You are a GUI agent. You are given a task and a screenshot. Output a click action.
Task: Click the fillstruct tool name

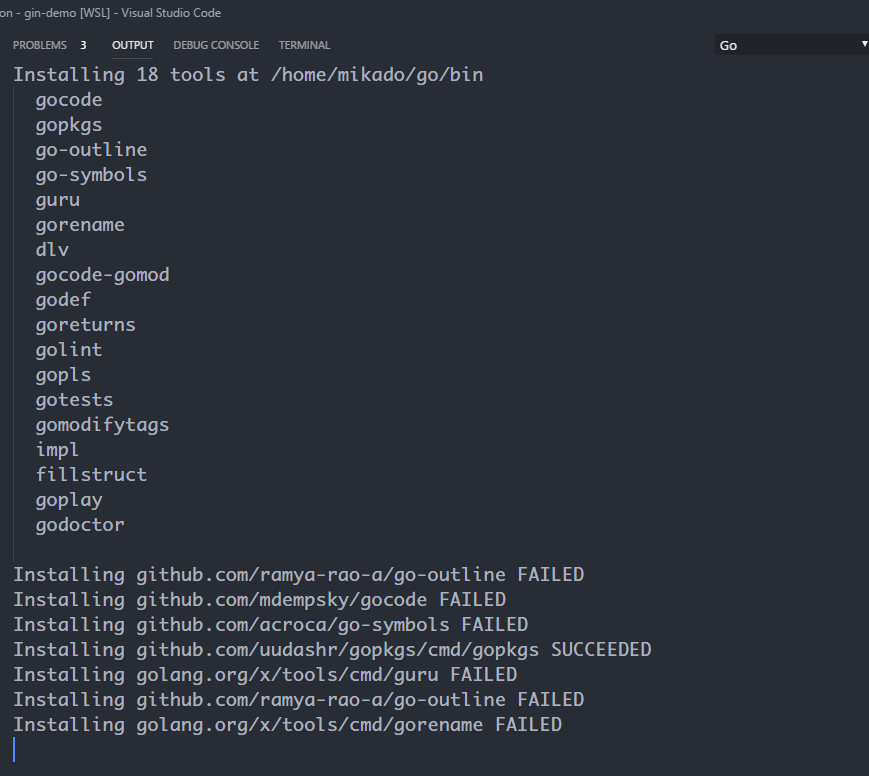(x=91, y=474)
